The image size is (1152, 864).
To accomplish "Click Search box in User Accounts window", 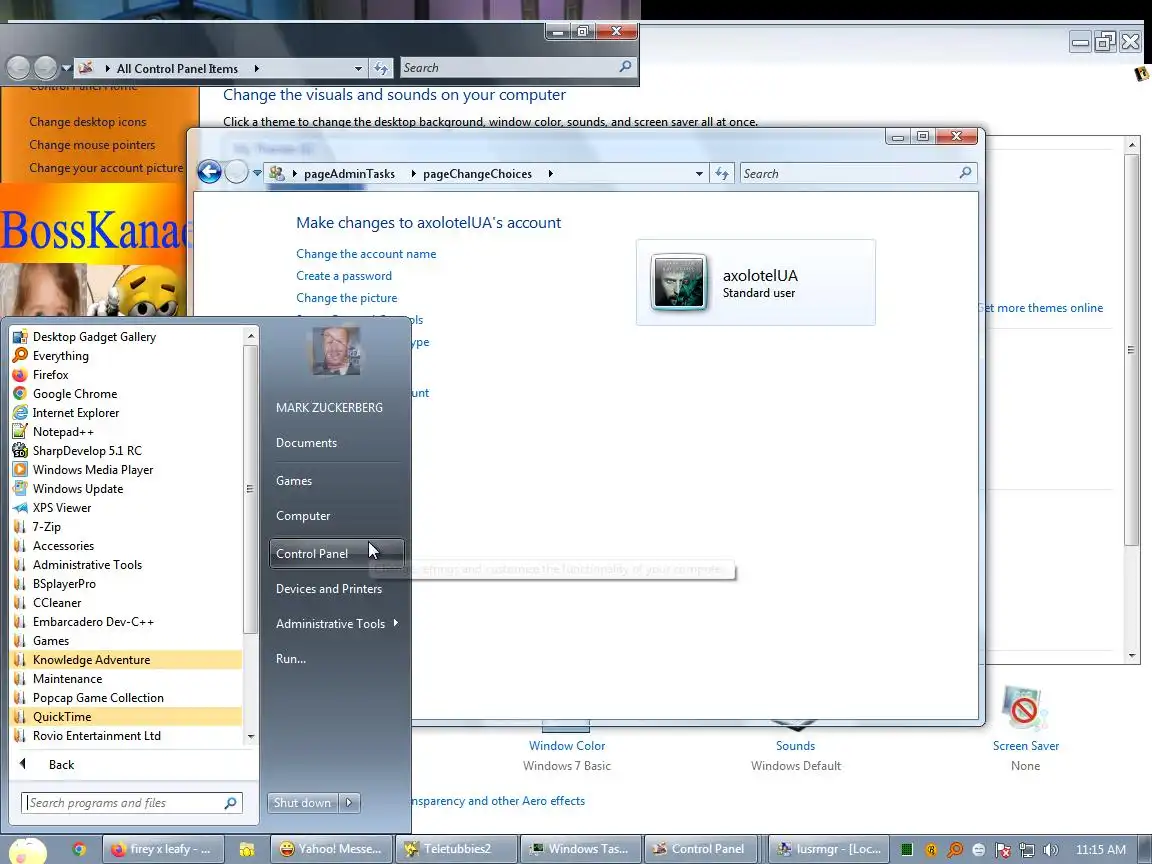I will pos(858,174).
